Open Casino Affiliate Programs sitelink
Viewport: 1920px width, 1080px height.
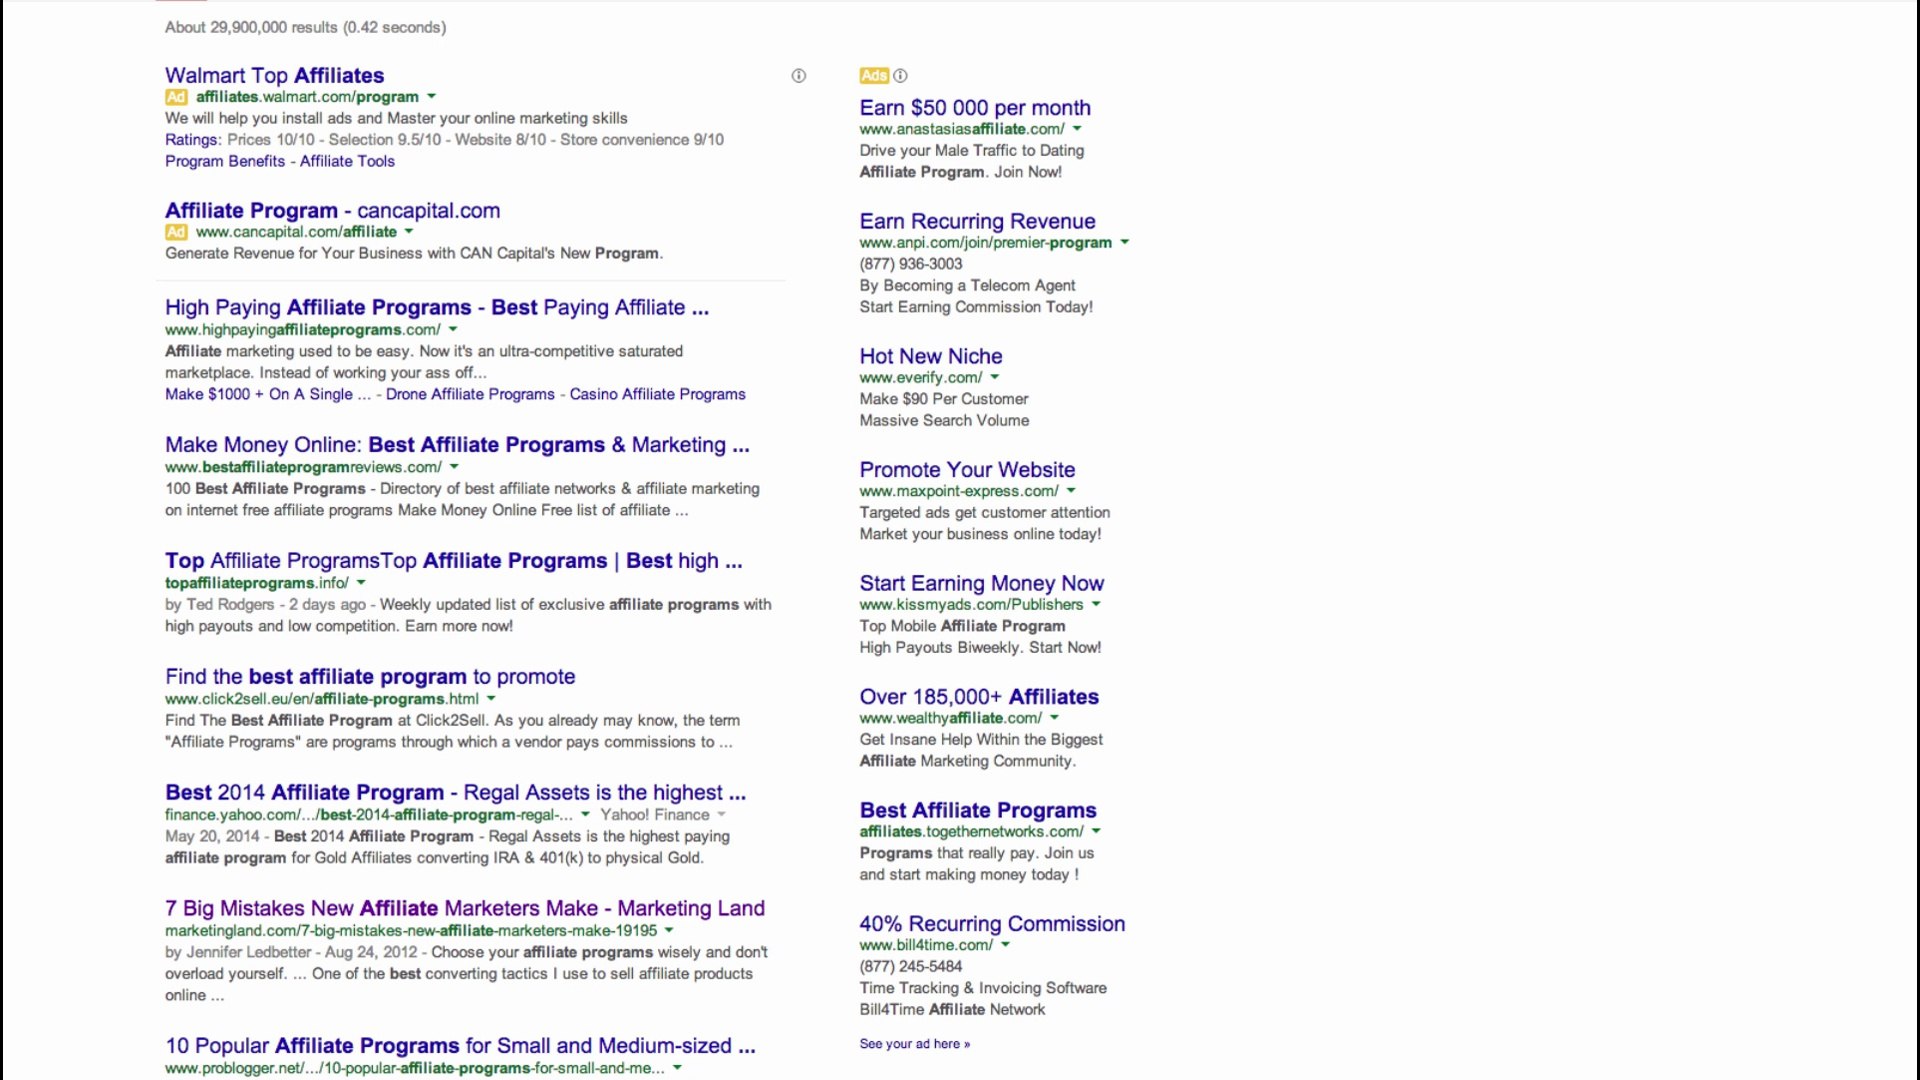657,394
